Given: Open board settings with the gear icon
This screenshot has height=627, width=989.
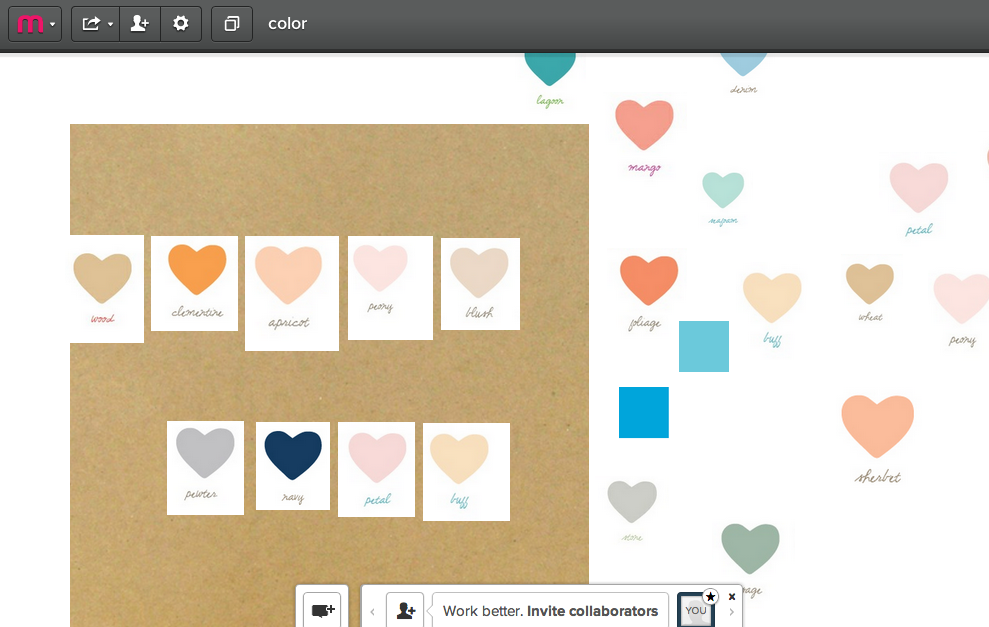Looking at the screenshot, I should pos(181,24).
